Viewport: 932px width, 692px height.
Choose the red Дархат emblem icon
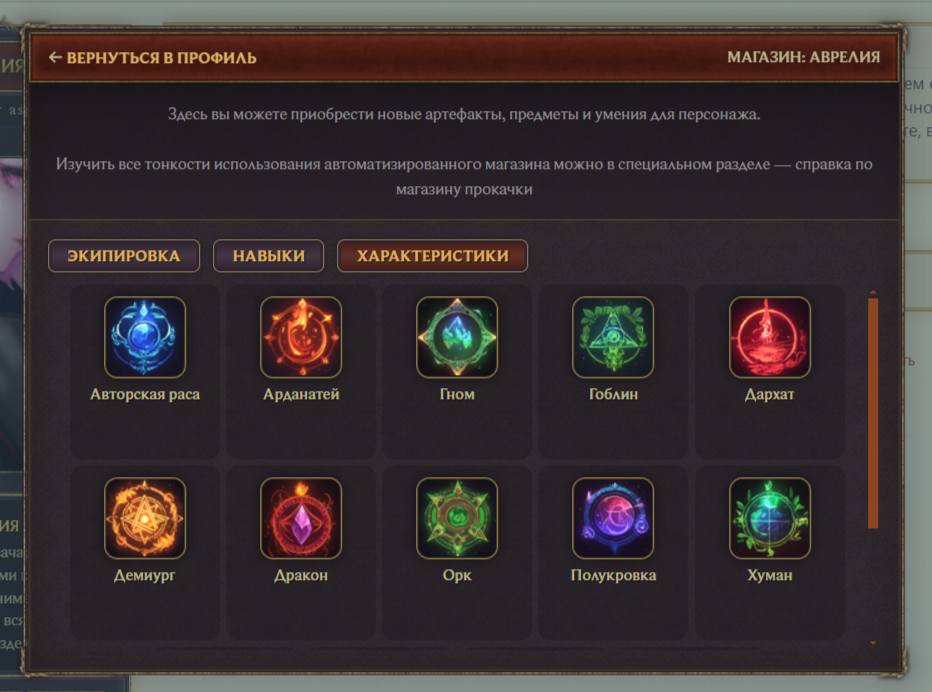point(770,337)
